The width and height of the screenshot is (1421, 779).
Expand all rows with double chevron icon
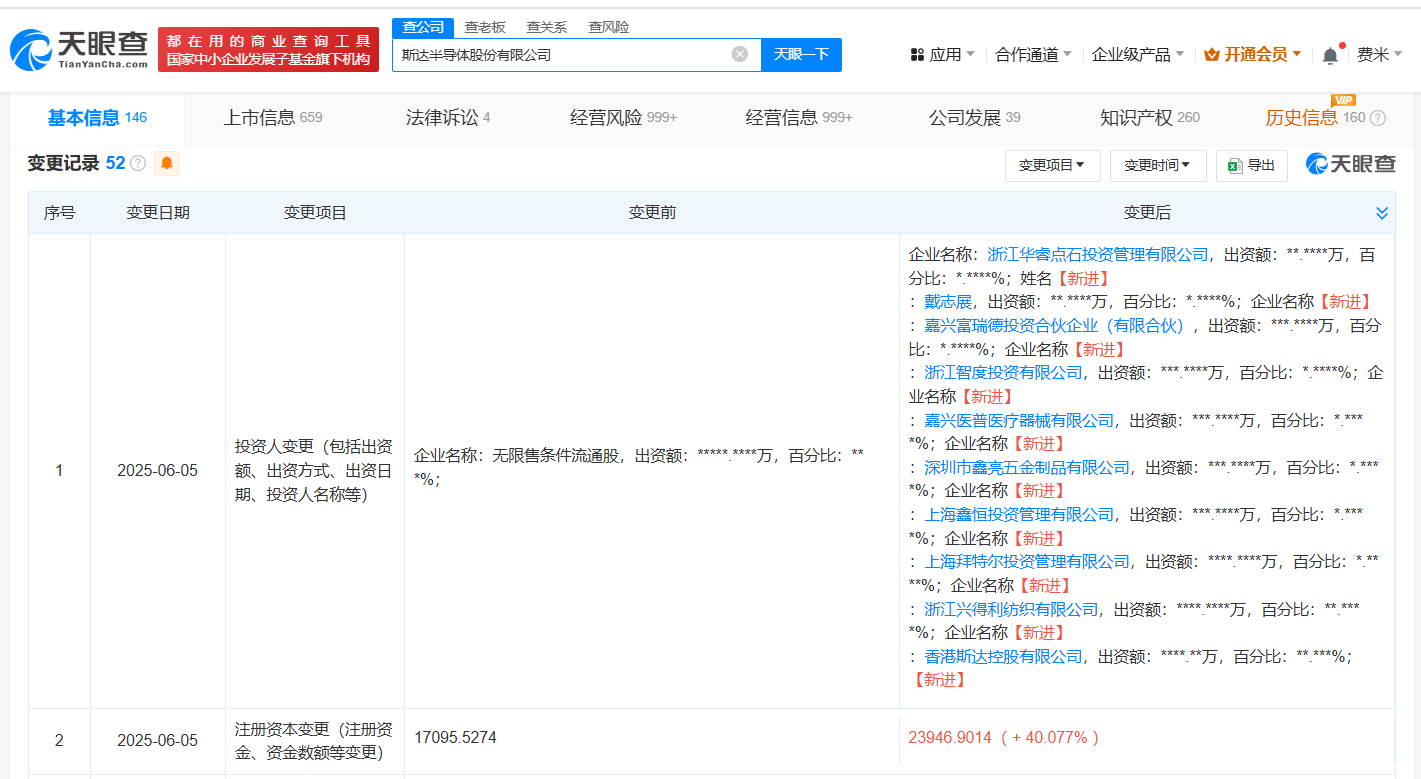click(x=1382, y=213)
